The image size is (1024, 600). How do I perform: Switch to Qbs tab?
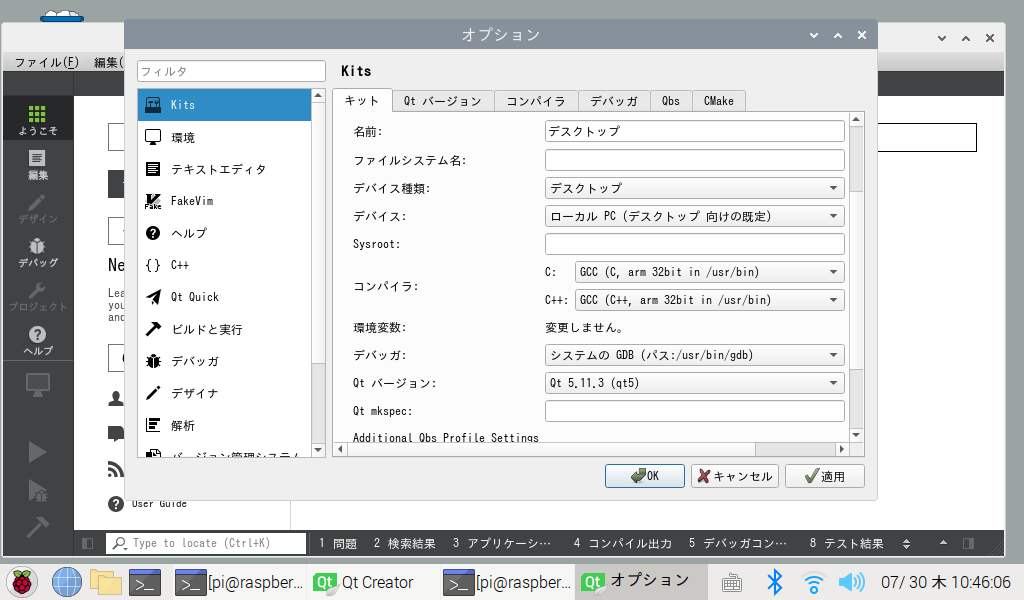click(x=671, y=101)
